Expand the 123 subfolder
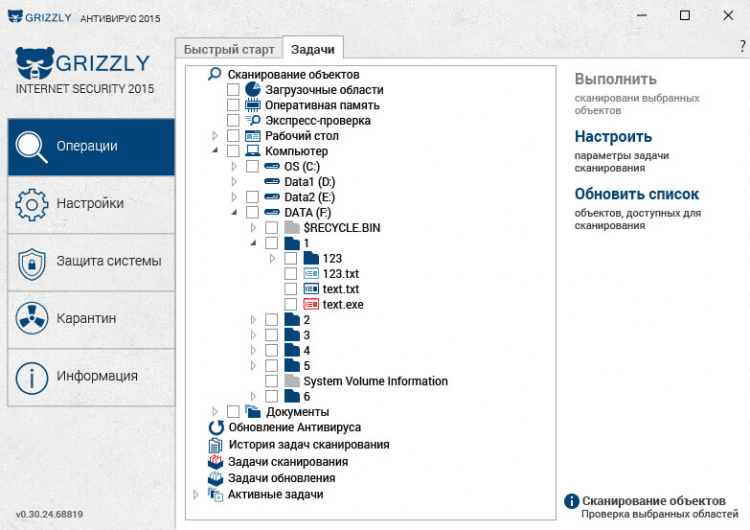 272,258
